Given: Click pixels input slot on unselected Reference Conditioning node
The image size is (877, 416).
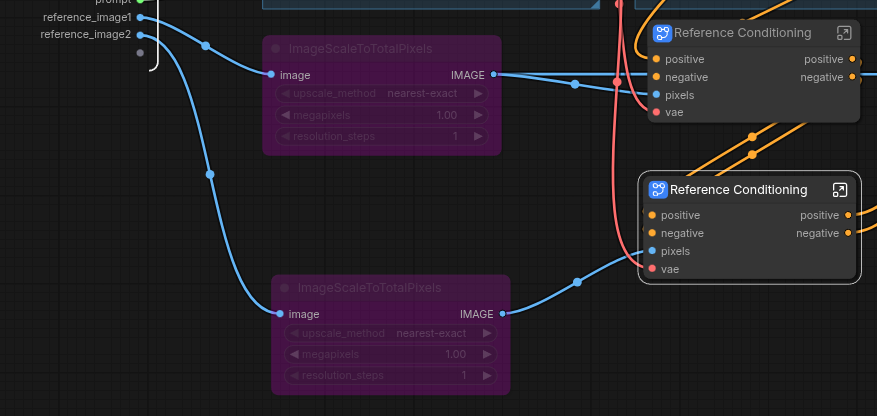Looking at the screenshot, I should [656, 94].
